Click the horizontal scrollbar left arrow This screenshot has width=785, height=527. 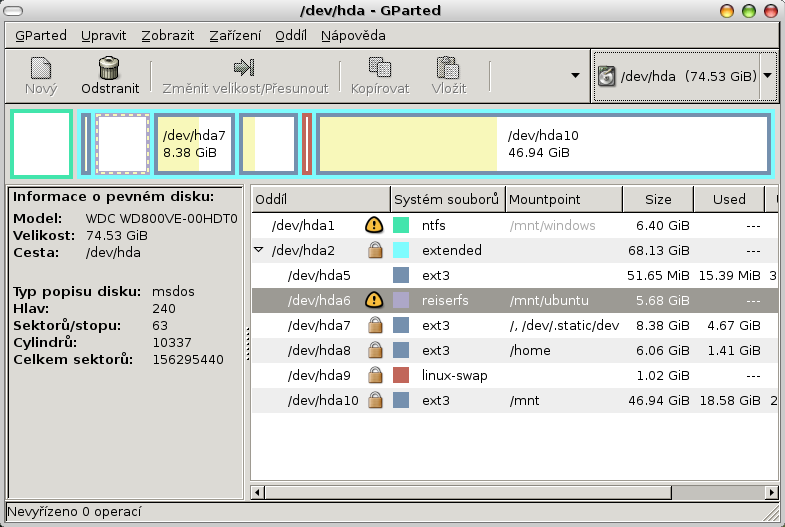point(257,492)
